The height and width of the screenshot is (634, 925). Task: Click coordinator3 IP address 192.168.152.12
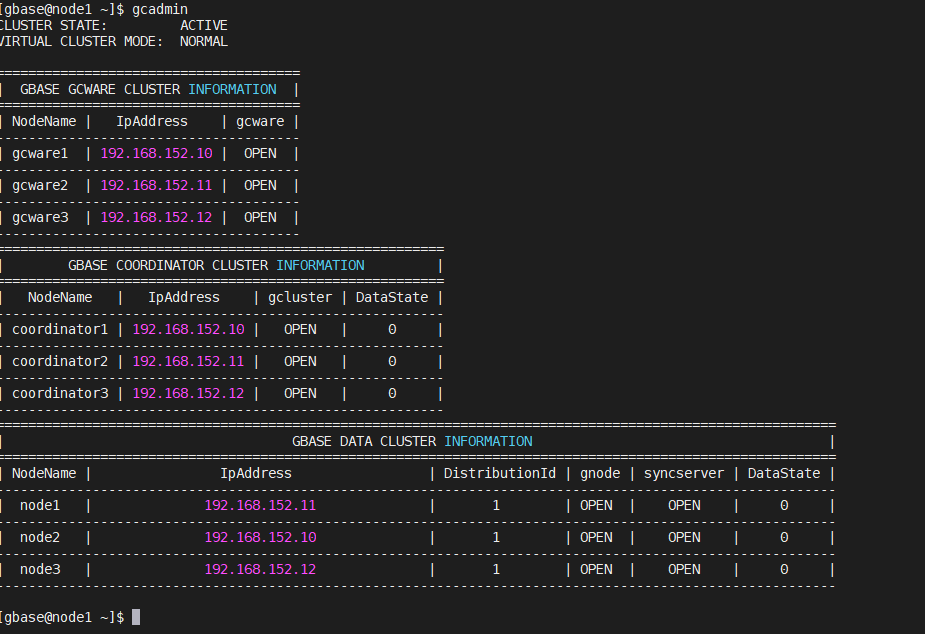(188, 393)
